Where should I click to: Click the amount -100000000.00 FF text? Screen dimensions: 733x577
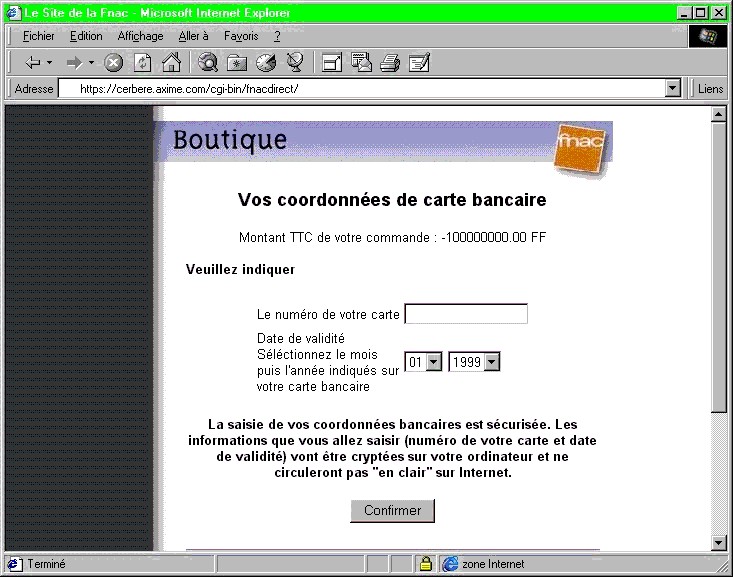tap(493, 237)
